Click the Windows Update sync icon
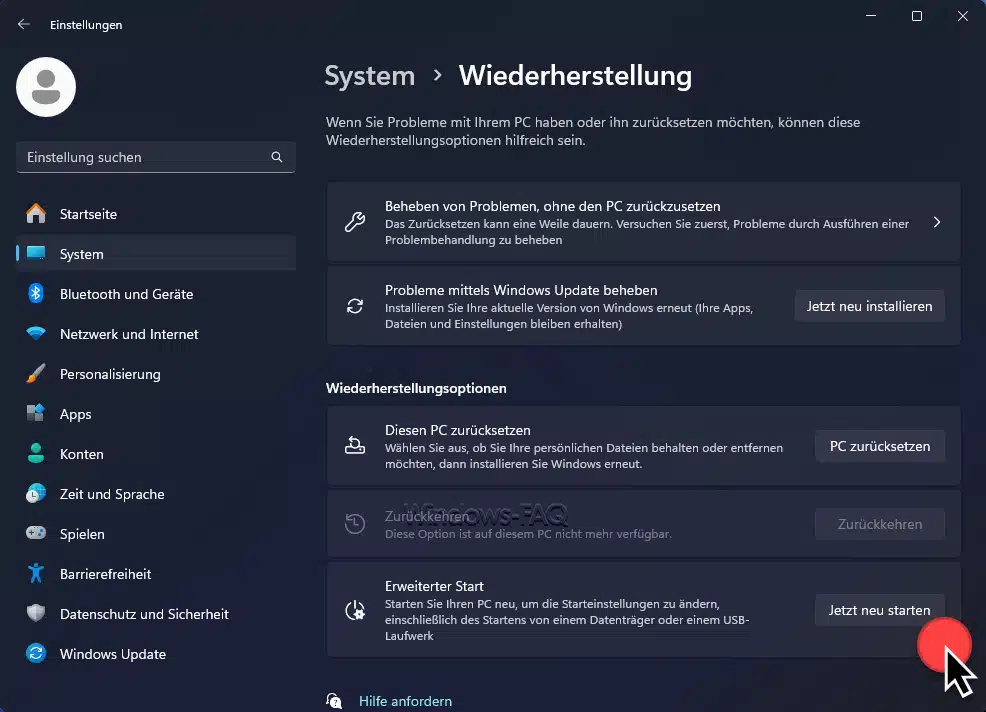The height and width of the screenshot is (712, 986). tap(36, 654)
